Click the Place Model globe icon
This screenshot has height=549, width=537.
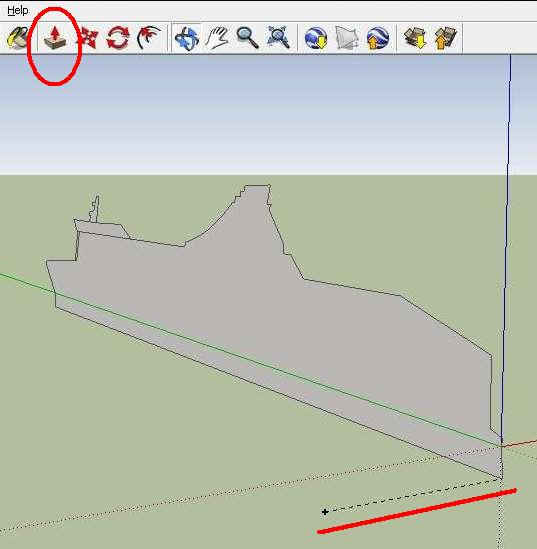pos(377,38)
